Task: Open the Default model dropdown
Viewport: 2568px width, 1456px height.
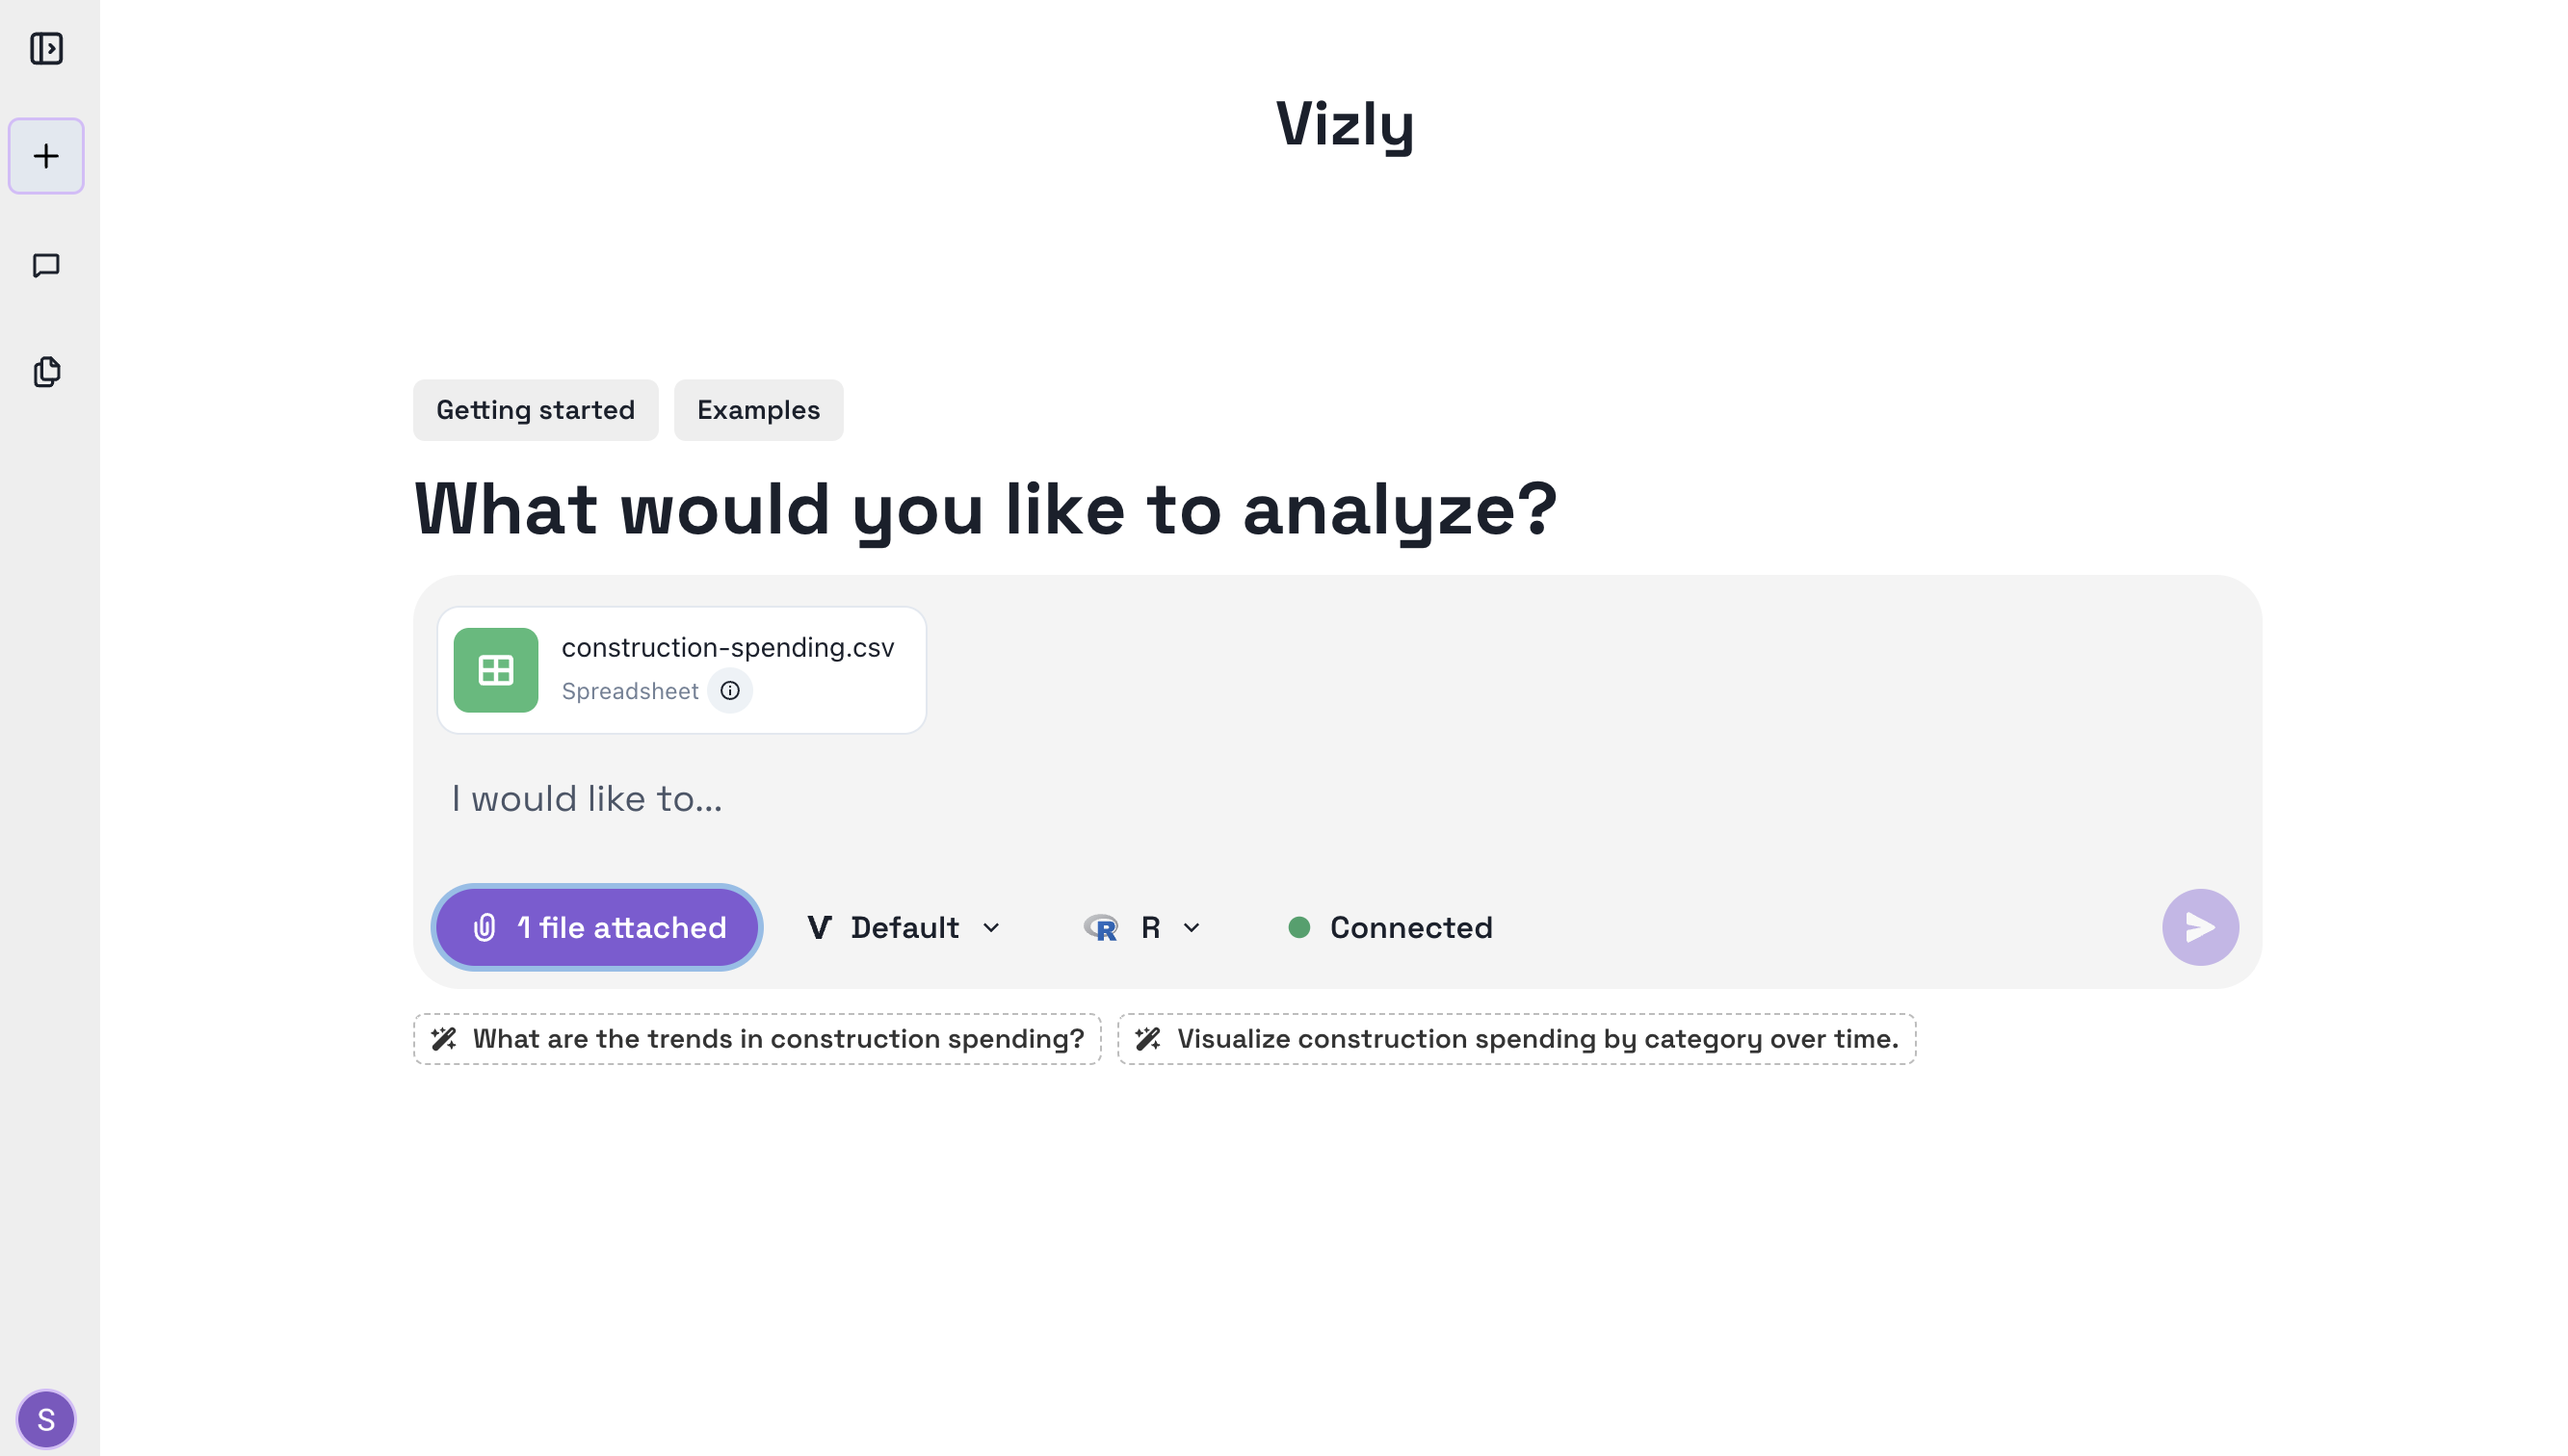Action: (x=904, y=928)
